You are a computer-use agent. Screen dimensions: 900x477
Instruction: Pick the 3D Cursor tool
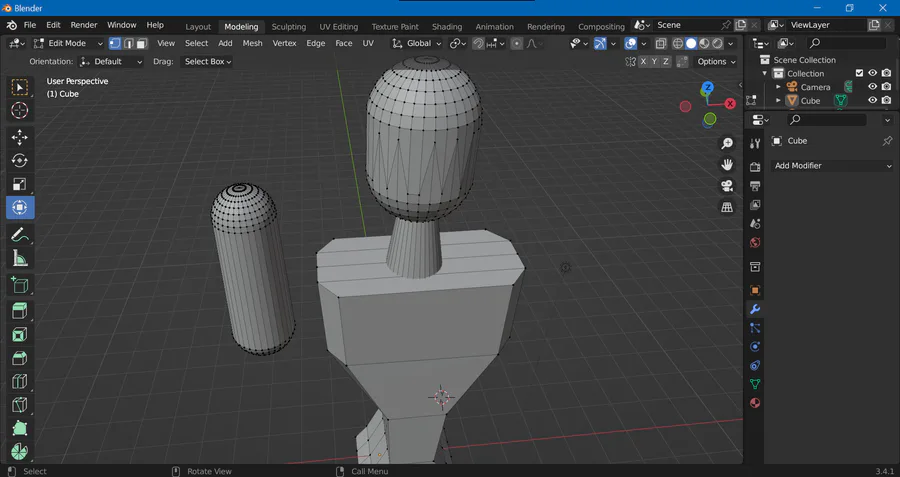20,110
